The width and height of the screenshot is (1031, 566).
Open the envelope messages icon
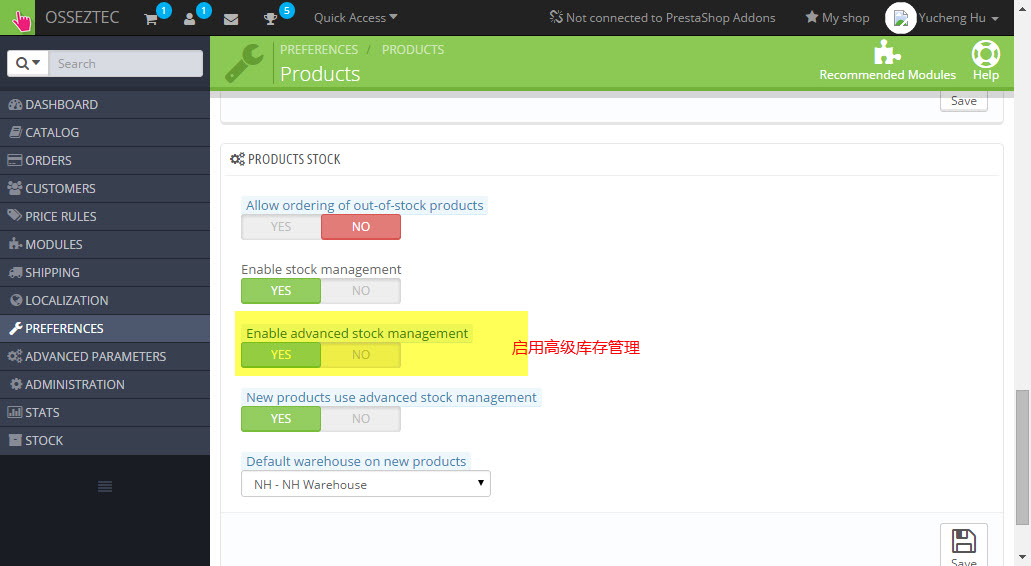(231, 18)
